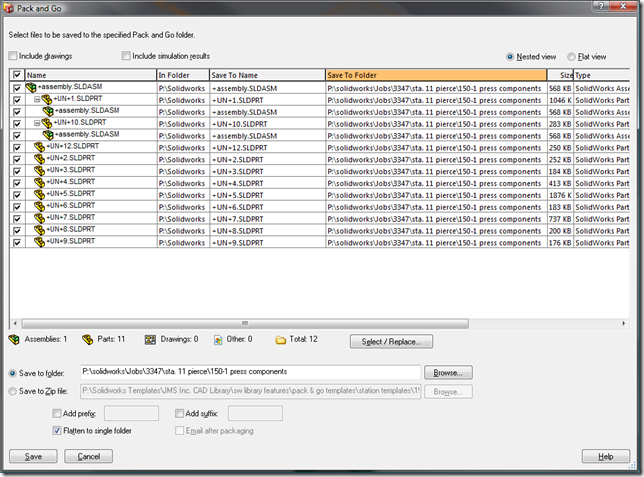Click the +UN+10.SLDPRT part icon
Image resolution: width=644 pixels, height=477 pixels.
pyautogui.click(x=46, y=123)
